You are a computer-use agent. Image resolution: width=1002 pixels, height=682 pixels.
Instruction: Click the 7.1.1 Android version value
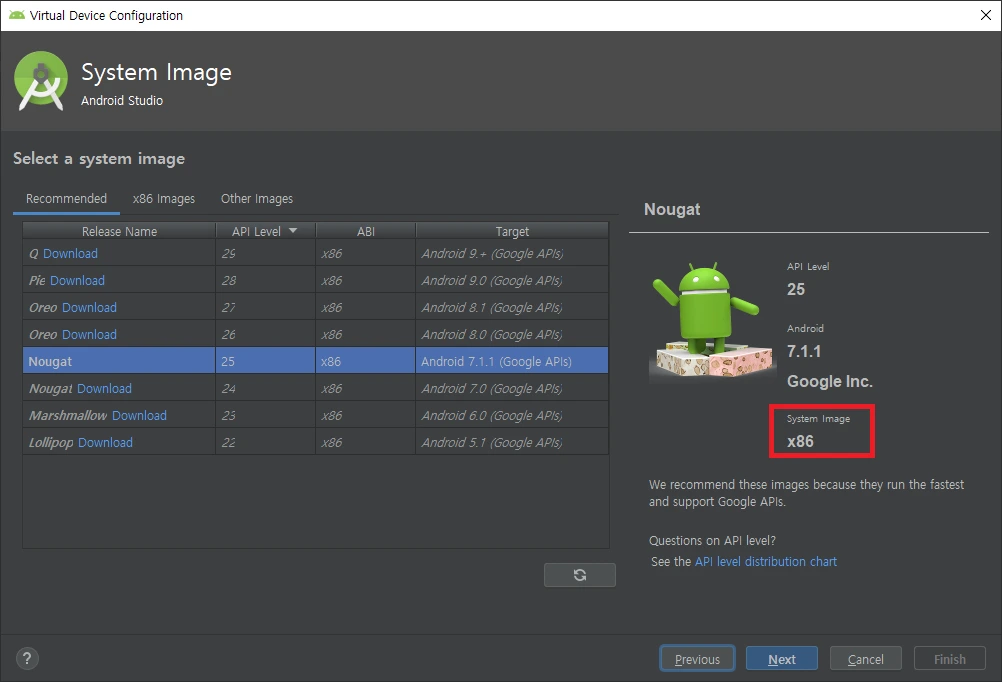click(804, 351)
